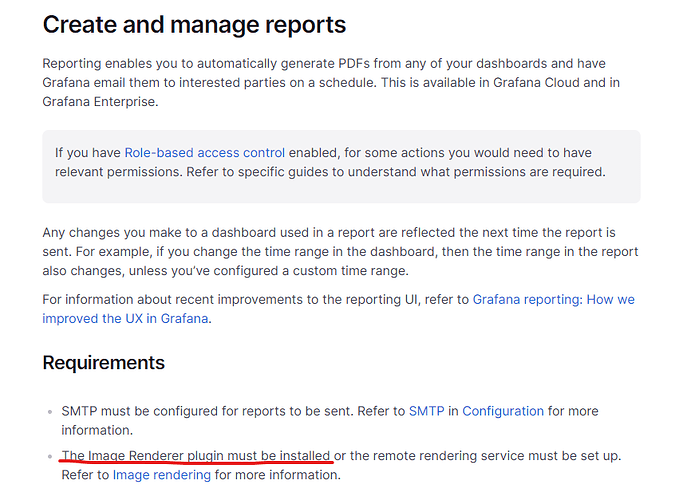Click the paragraph starting 'Reporting enables you'
Screen dimensions: 682x500
(300, 63)
